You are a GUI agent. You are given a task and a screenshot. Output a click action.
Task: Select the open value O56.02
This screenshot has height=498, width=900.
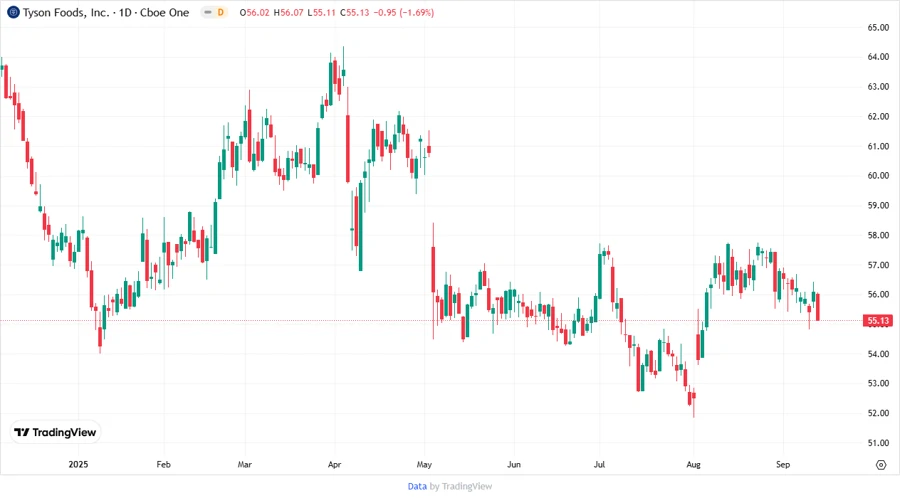click(254, 13)
